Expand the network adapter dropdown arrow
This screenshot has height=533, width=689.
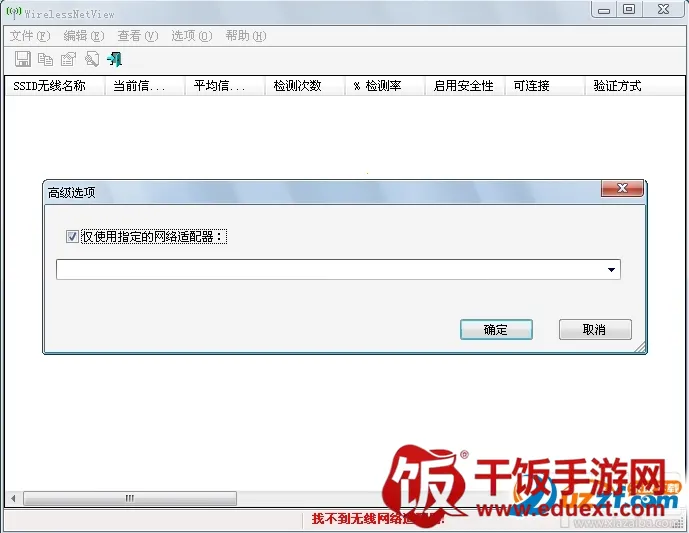(x=611, y=270)
